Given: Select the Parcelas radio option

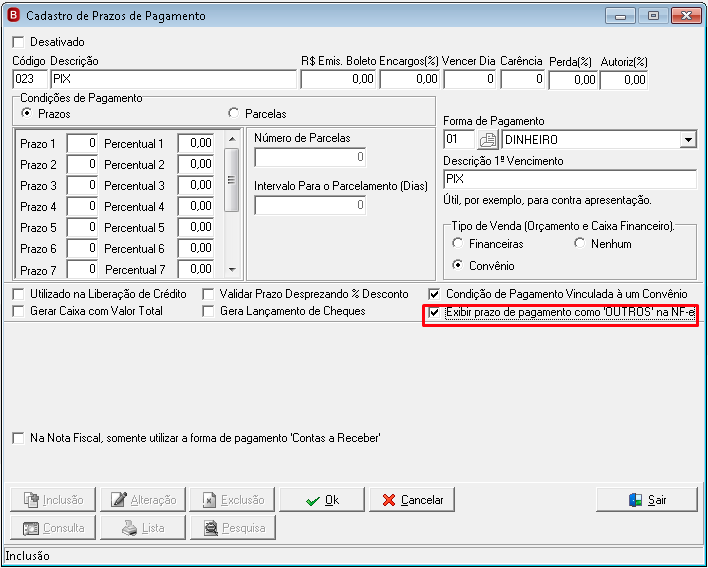Looking at the screenshot, I should click(233, 113).
